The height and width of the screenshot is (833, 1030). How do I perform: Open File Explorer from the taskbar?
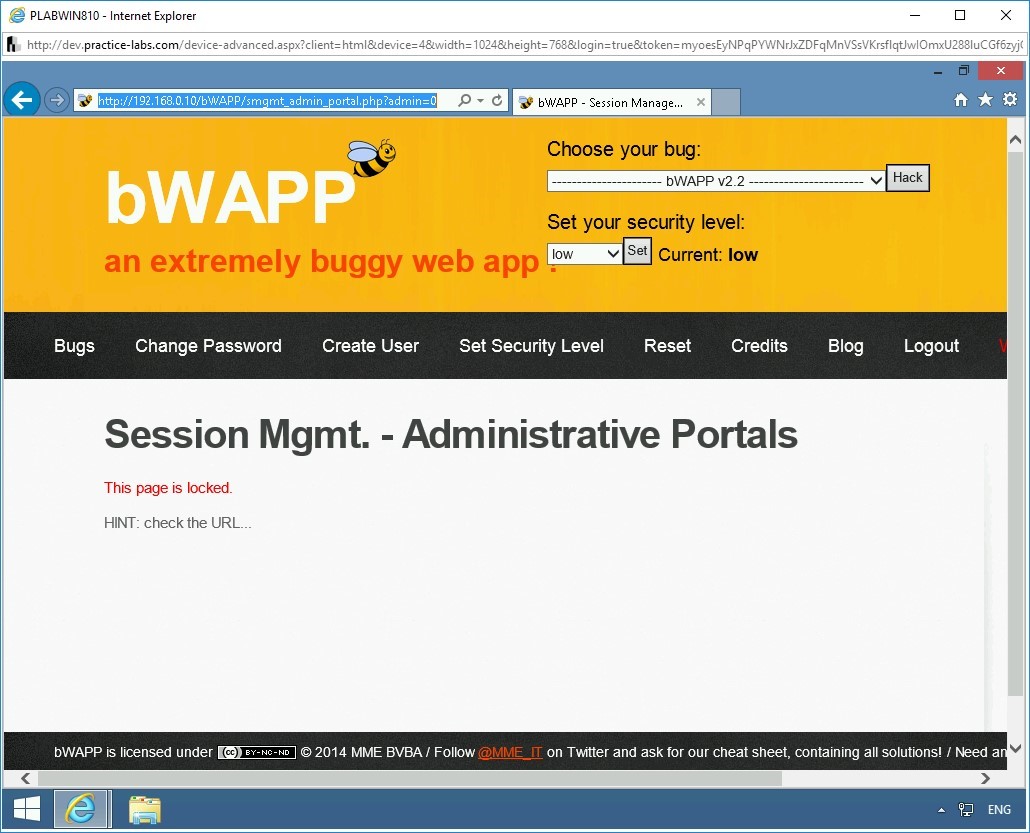click(x=144, y=809)
